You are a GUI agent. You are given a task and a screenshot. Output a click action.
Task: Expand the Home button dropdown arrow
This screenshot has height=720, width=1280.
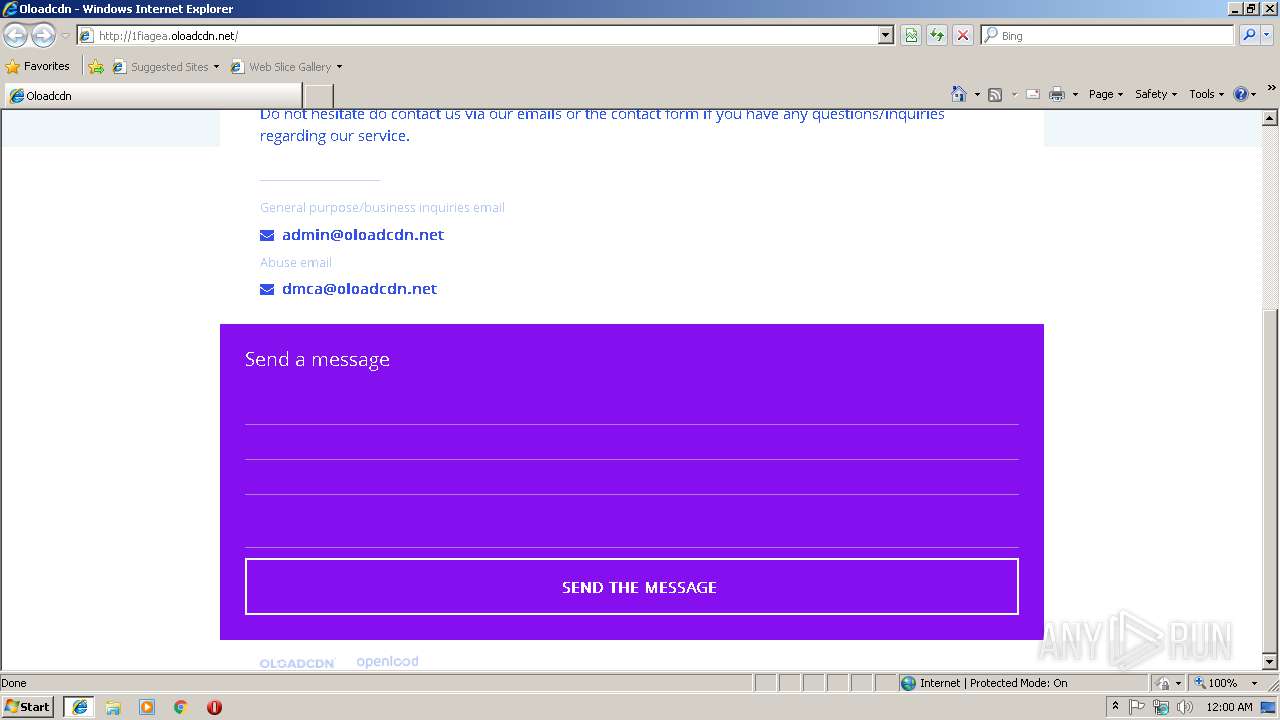tap(977, 94)
